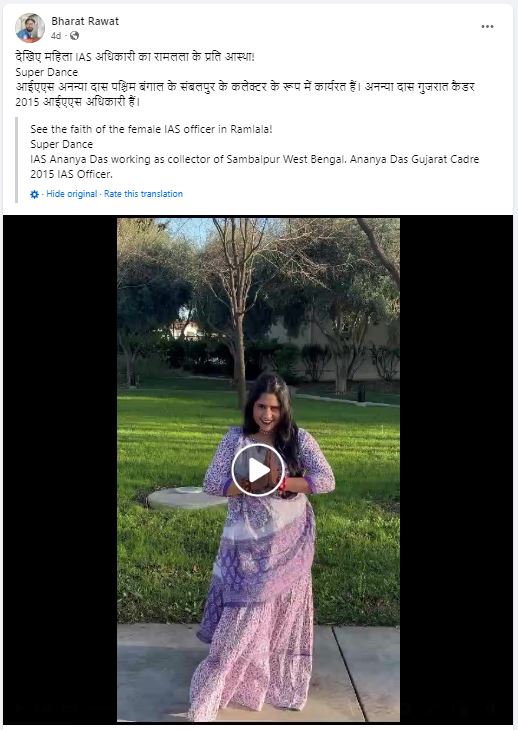Click Rate this translation link
The width and height of the screenshot is (518, 730).
[143, 194]
